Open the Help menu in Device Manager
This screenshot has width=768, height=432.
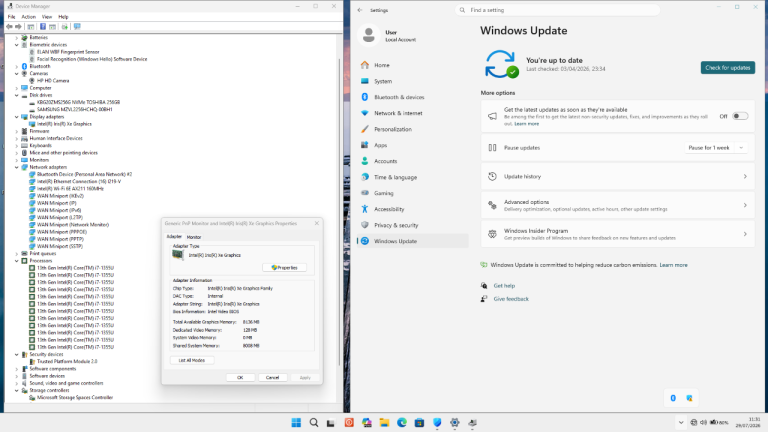coord(63,17)
